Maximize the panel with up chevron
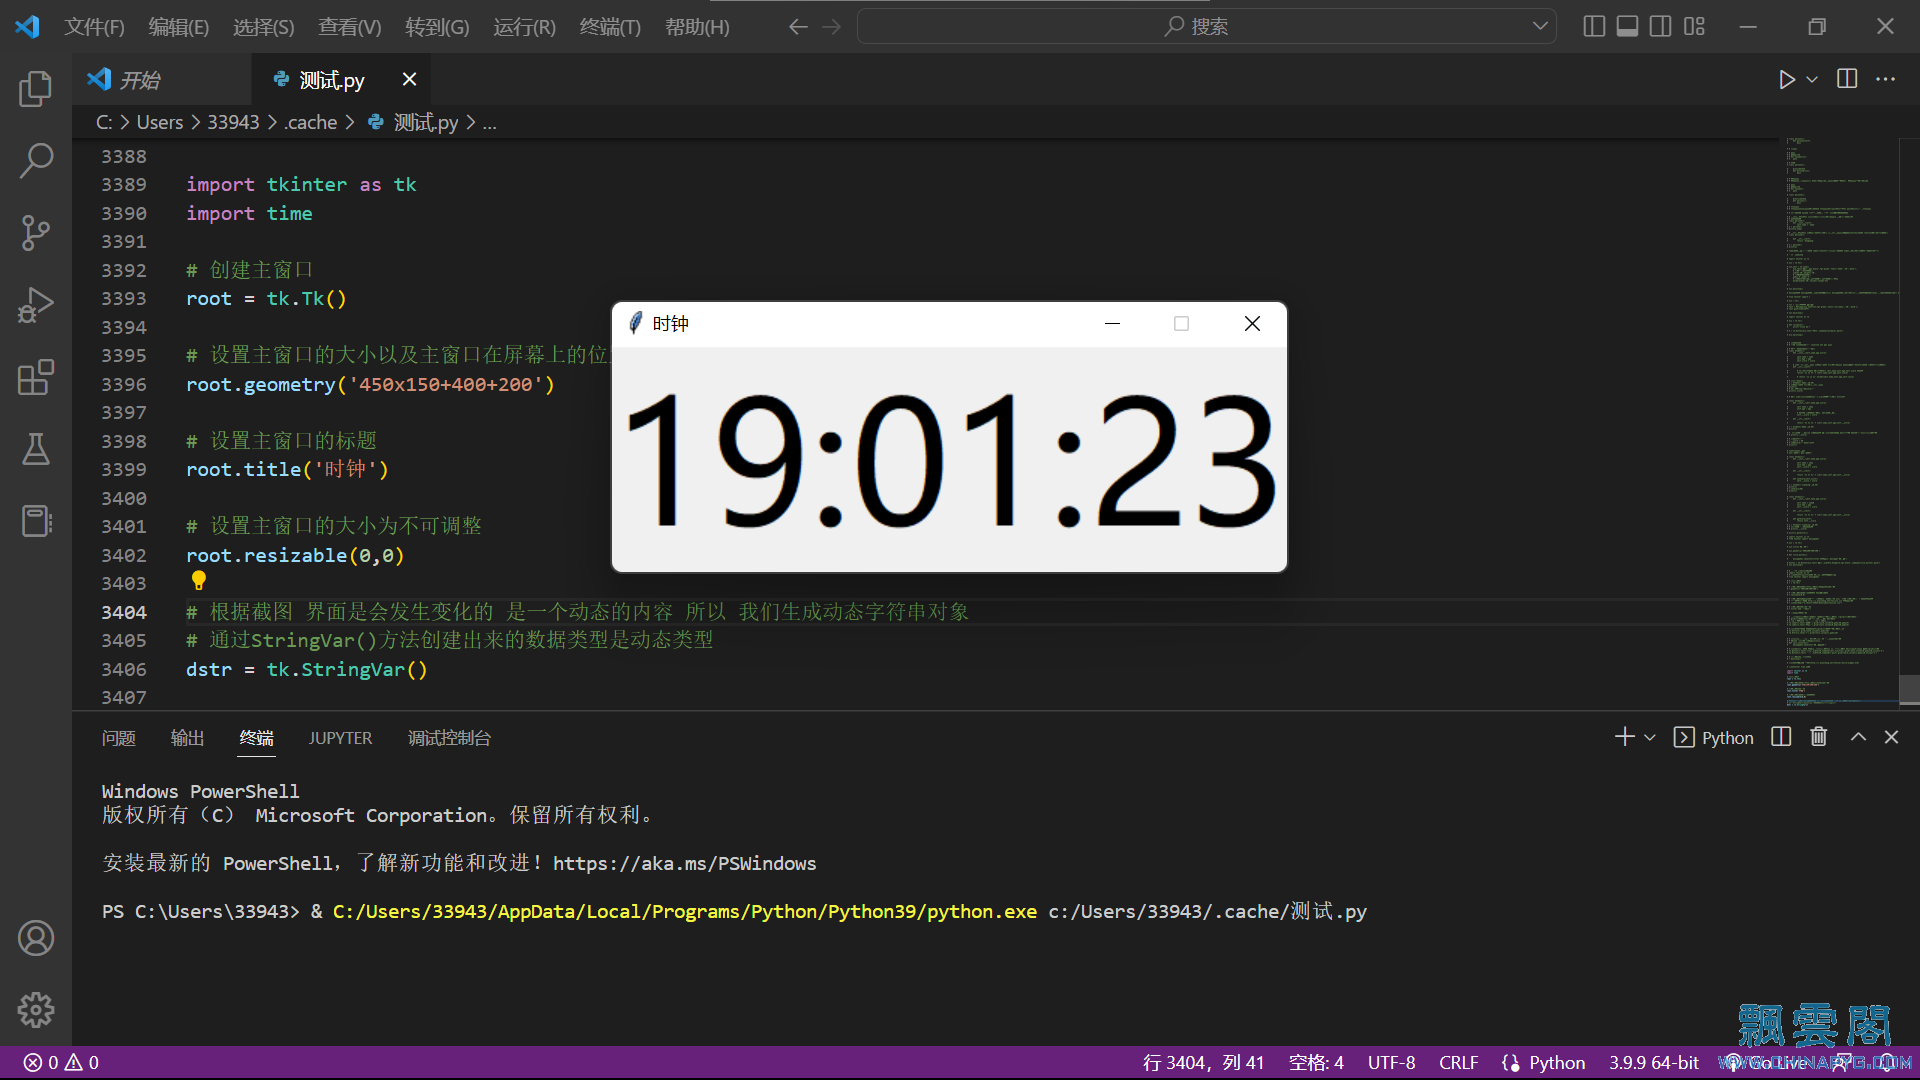This screenshot has width=1920, height=1080. click(x=1858, y=737)
